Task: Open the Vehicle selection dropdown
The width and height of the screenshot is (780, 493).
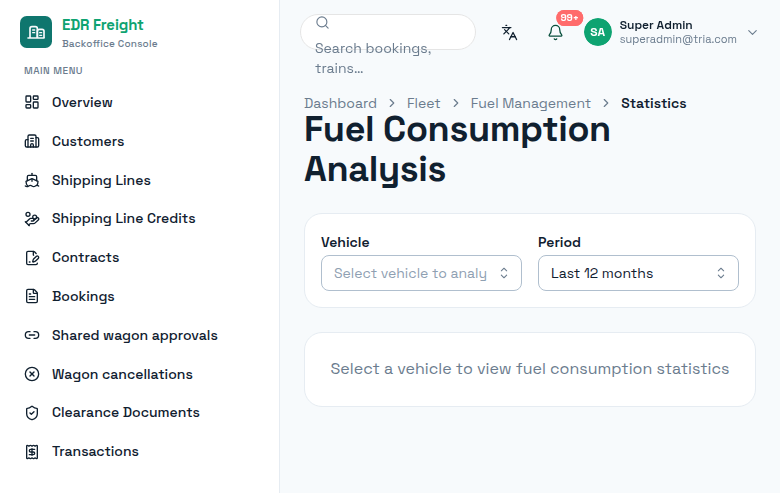Action: (x=421, y=273)
